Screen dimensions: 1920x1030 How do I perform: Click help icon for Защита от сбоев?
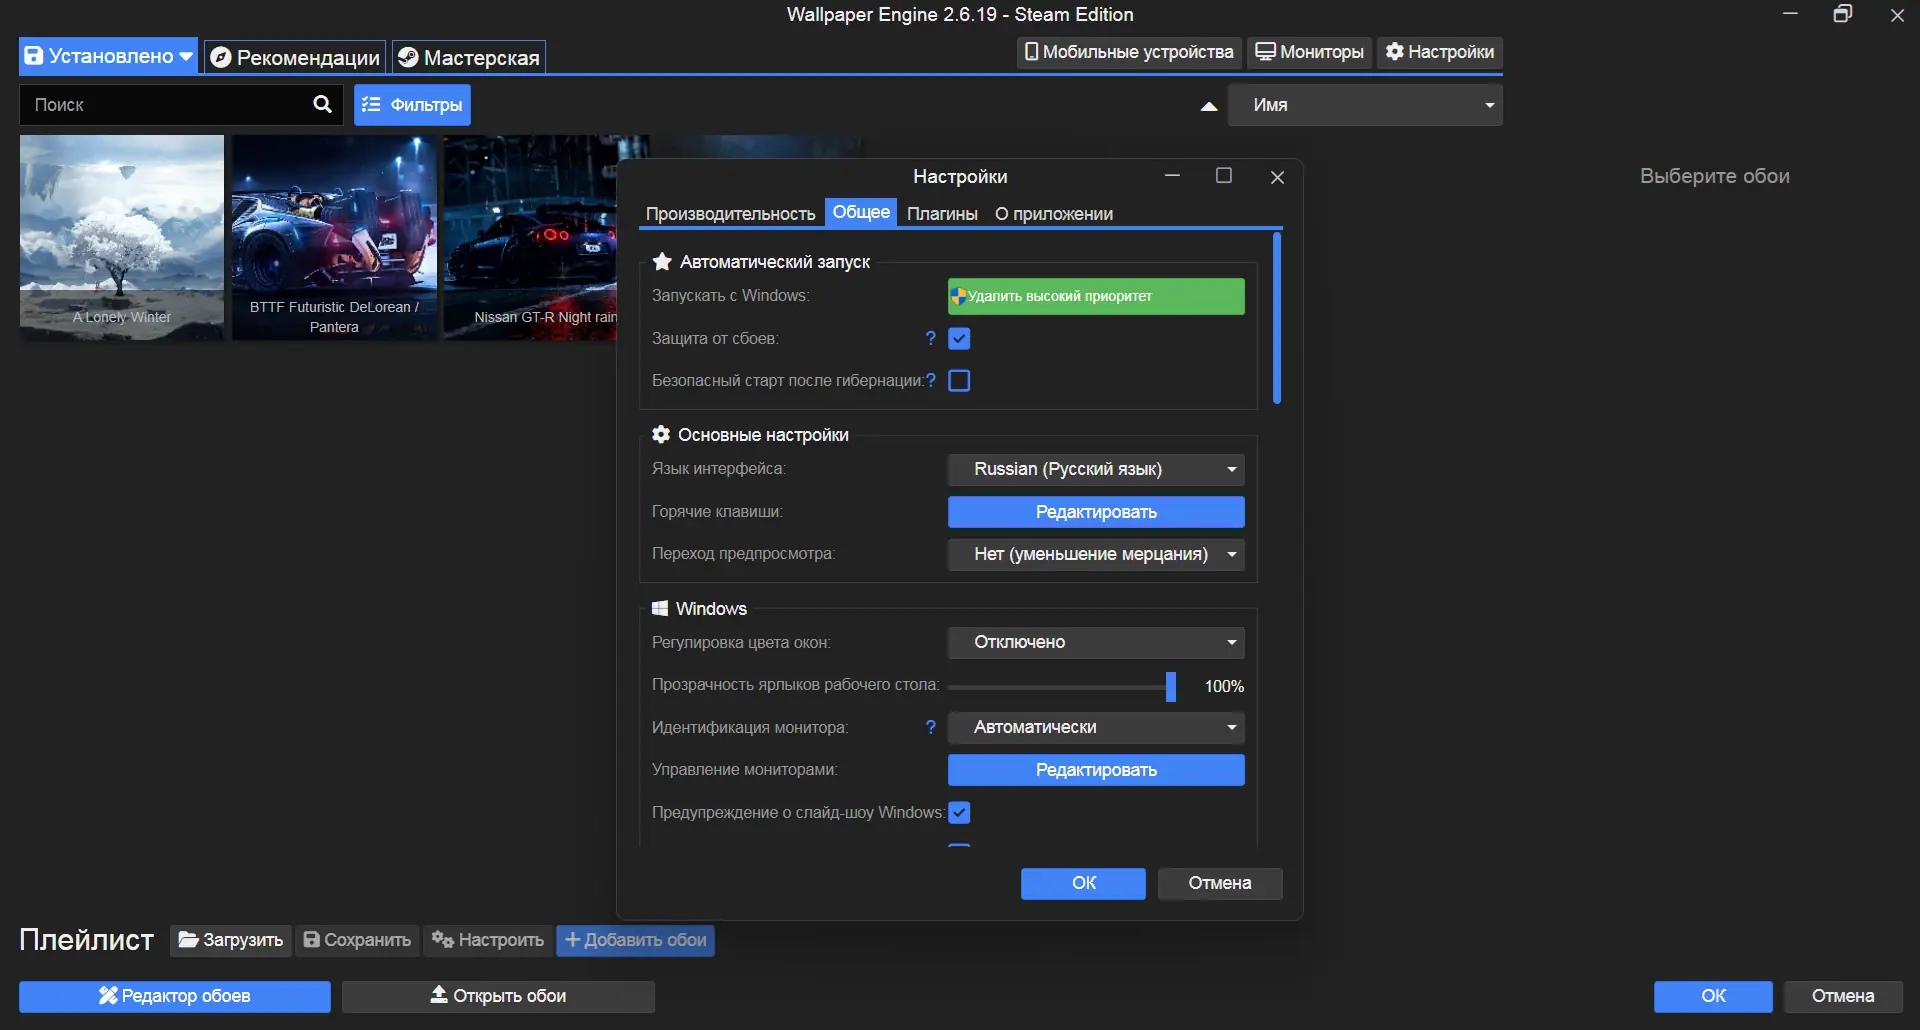[931, 338]
